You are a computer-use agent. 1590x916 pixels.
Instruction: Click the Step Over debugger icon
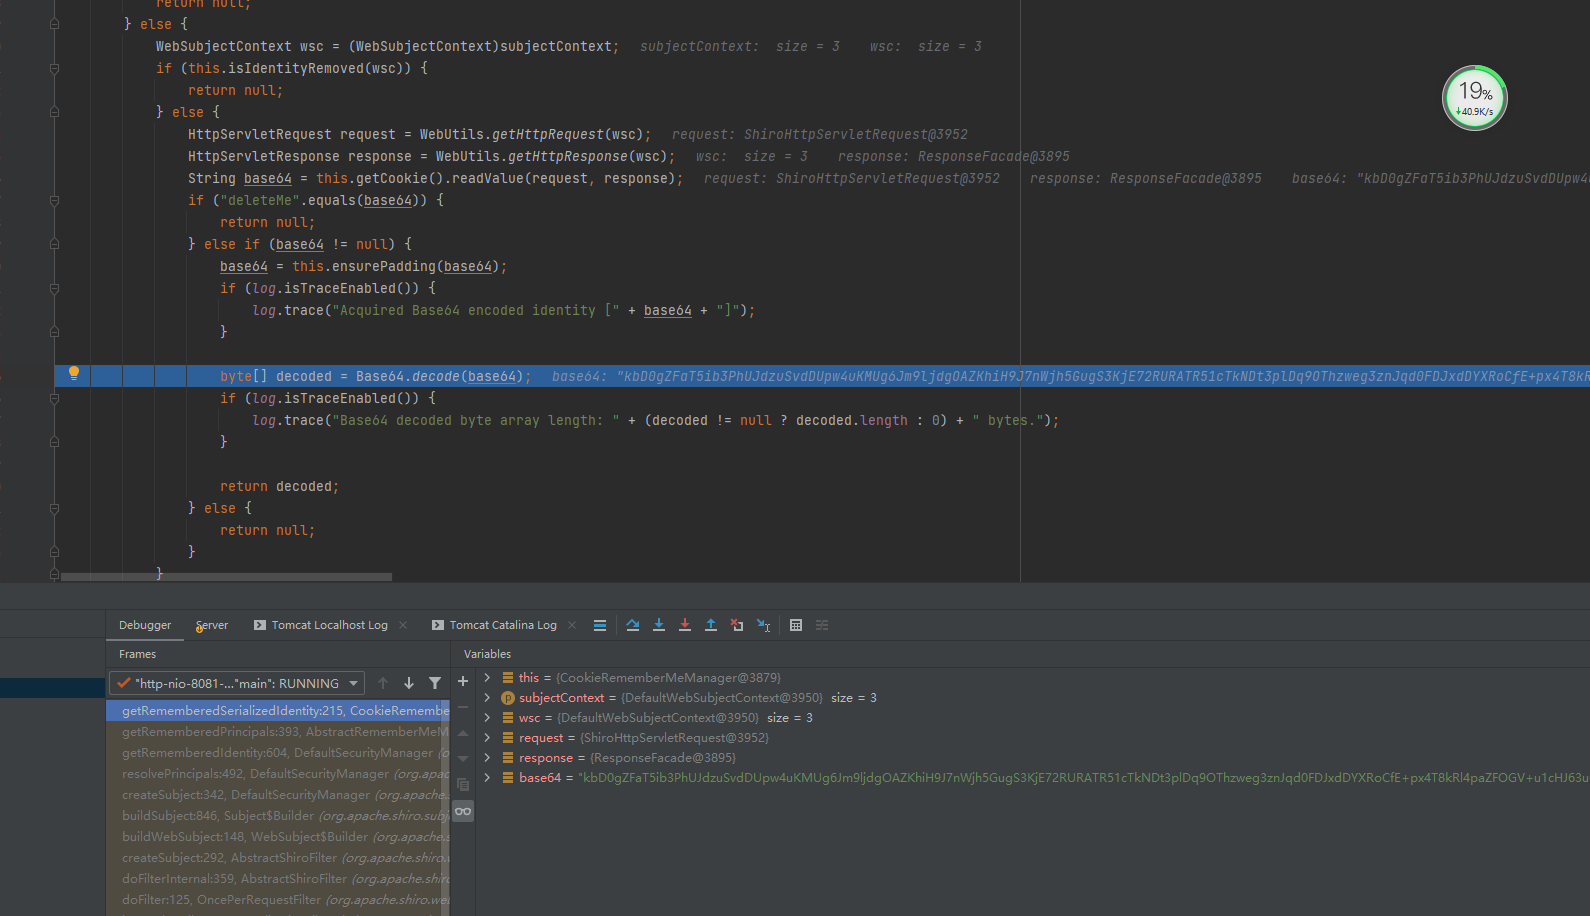pyautogui.click(x=633, y=625)
